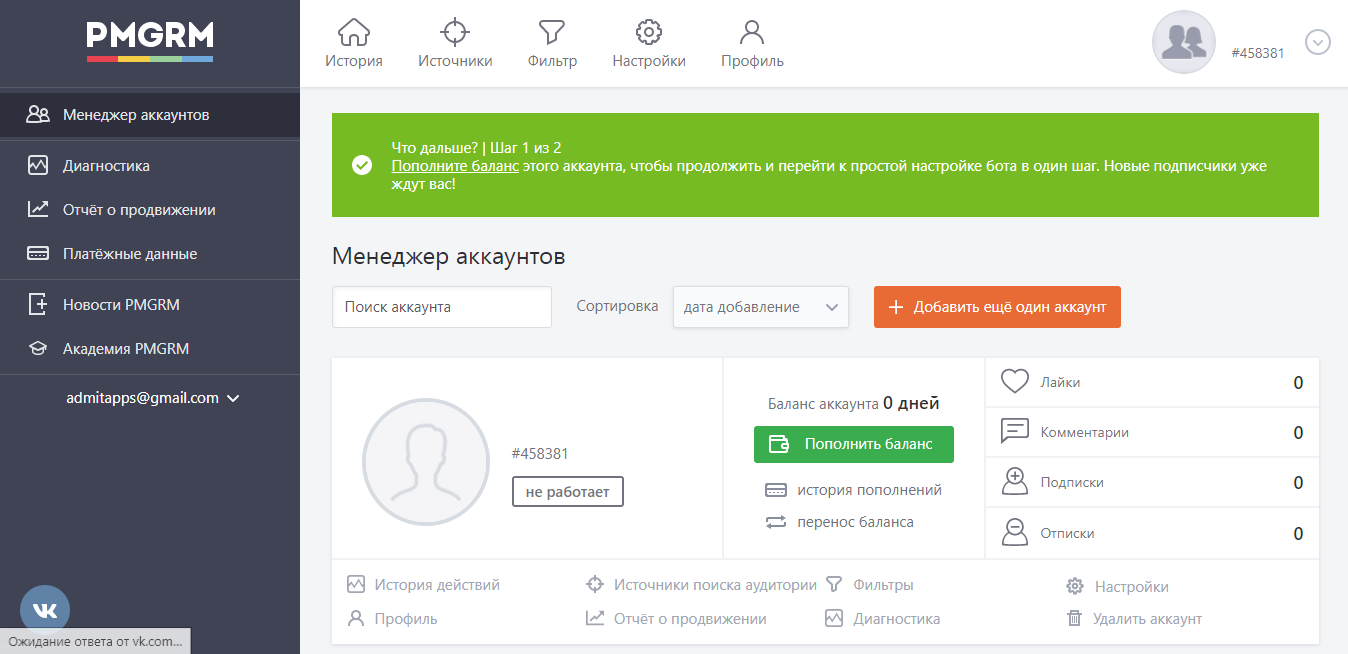Click the Пополните баланс link in banner
Image resolution: width=1348 pixels, height=654 pixels.
[455, 166]
